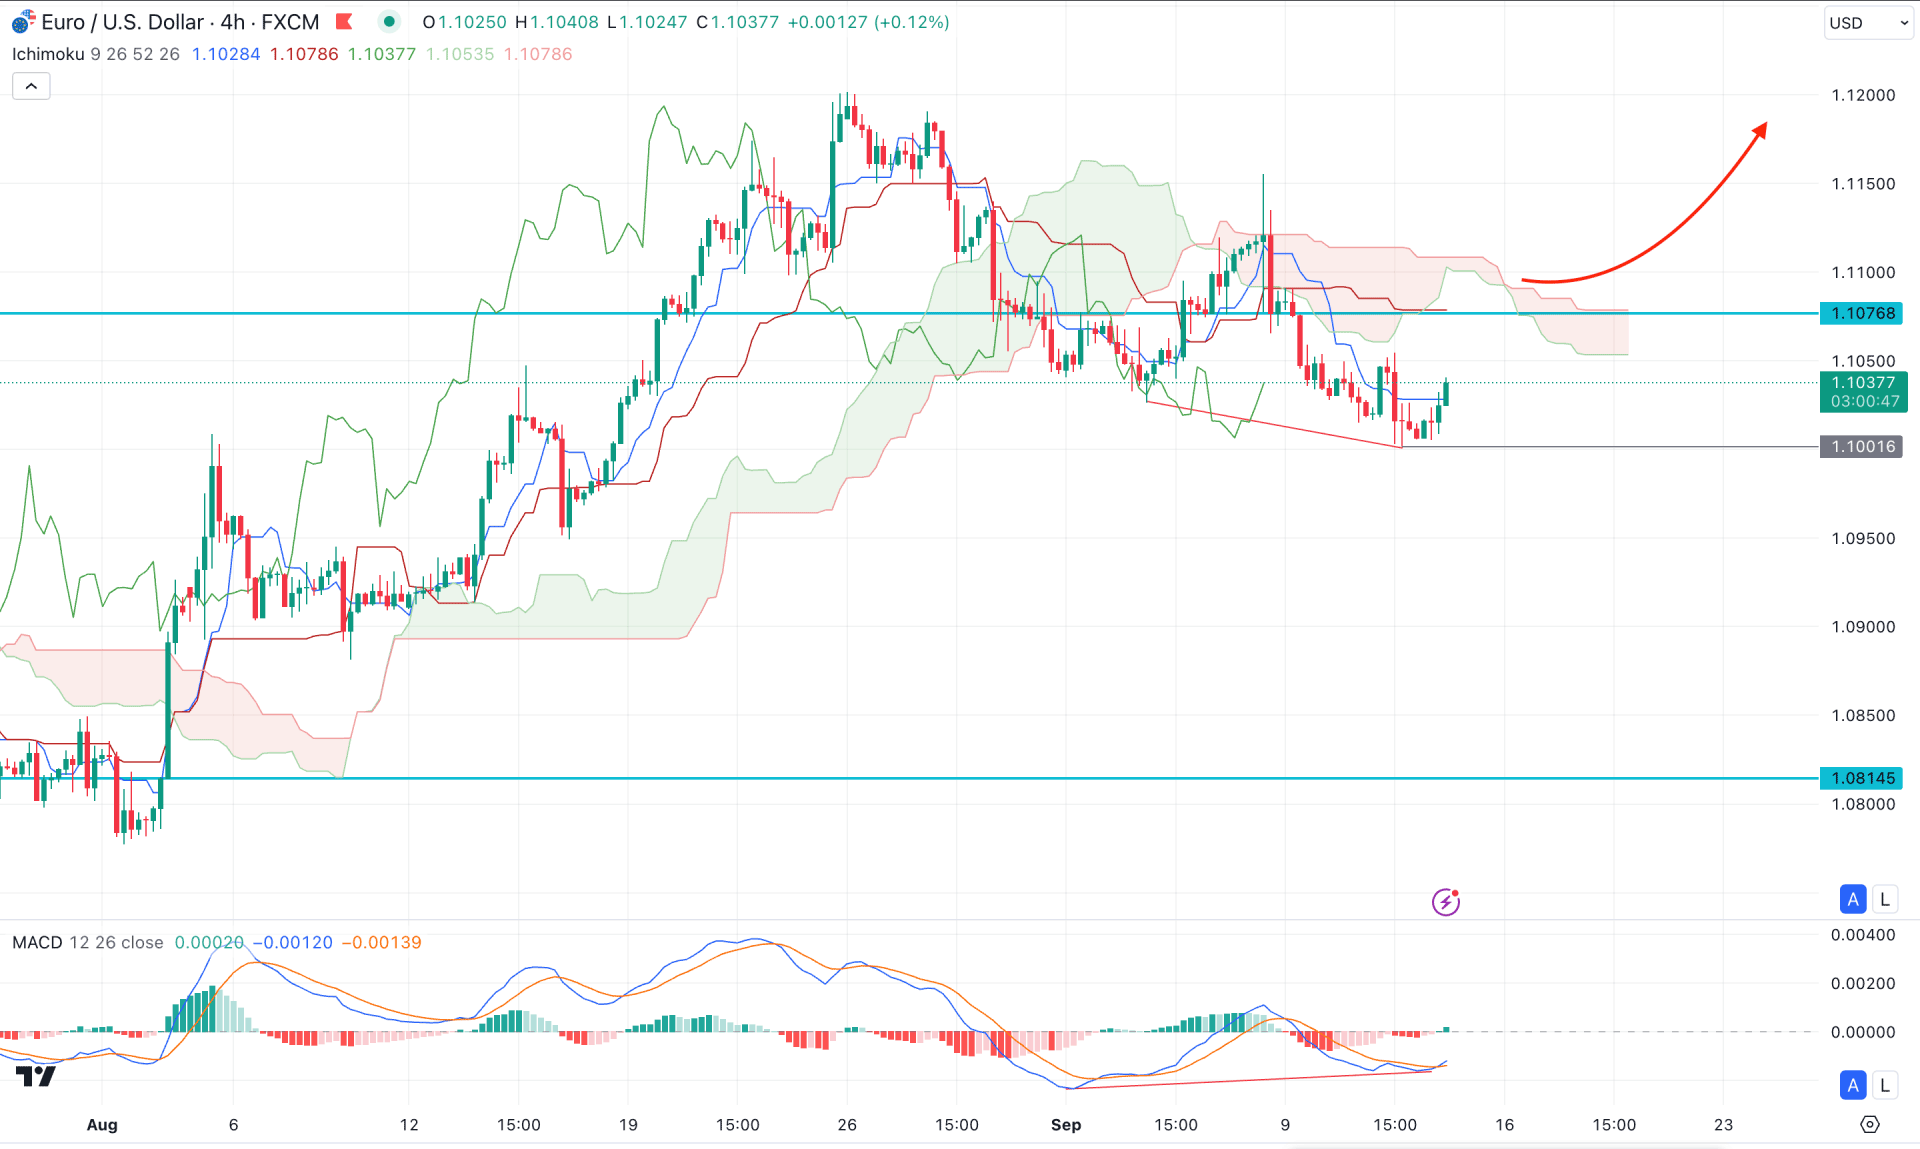This screenshot has width=1920, height=1149.
Task: Toggle auto scale 'A' on the MACD pane
Action: [1853, 1085]
